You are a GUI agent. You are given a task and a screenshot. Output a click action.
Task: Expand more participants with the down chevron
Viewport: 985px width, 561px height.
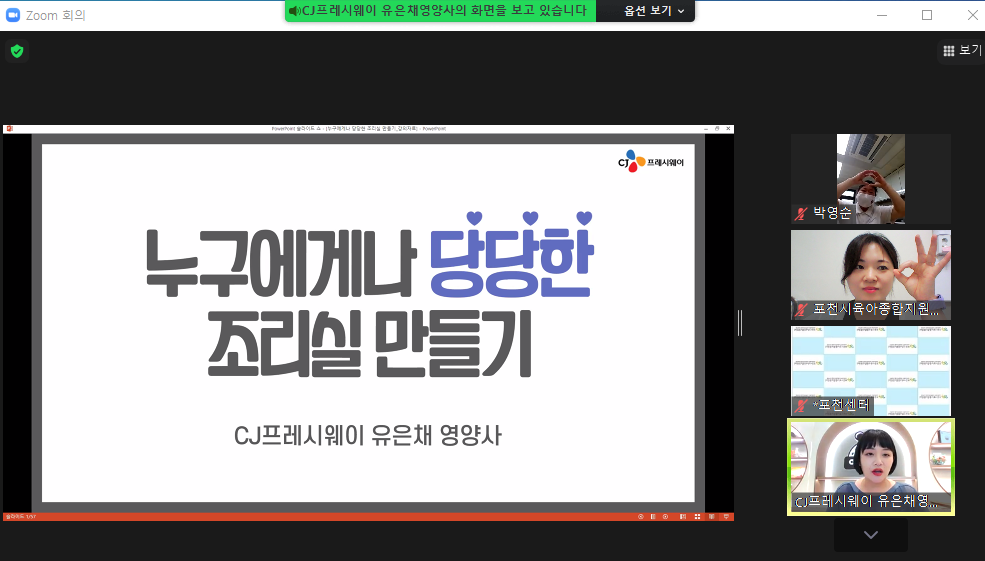tap(870, 535)
